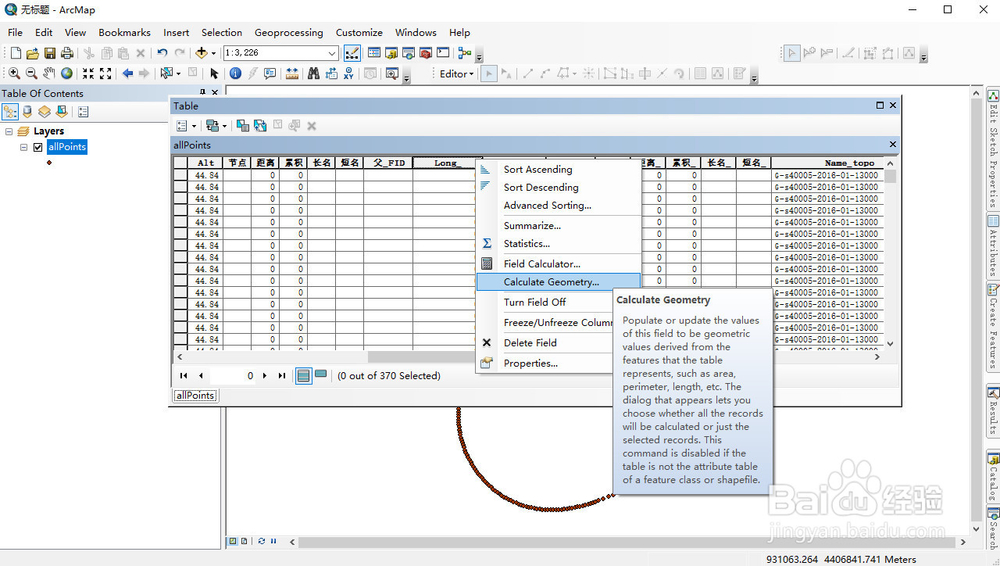Toggle the Editor Toolbar button
Screen dimensions: 1000x566
tap(352, 53)
